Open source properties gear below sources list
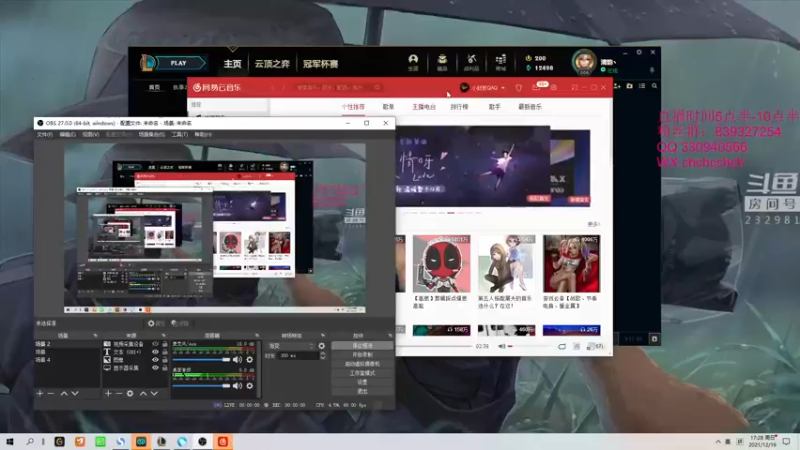The height and width of the screenshot is (450, 800). 130,393
